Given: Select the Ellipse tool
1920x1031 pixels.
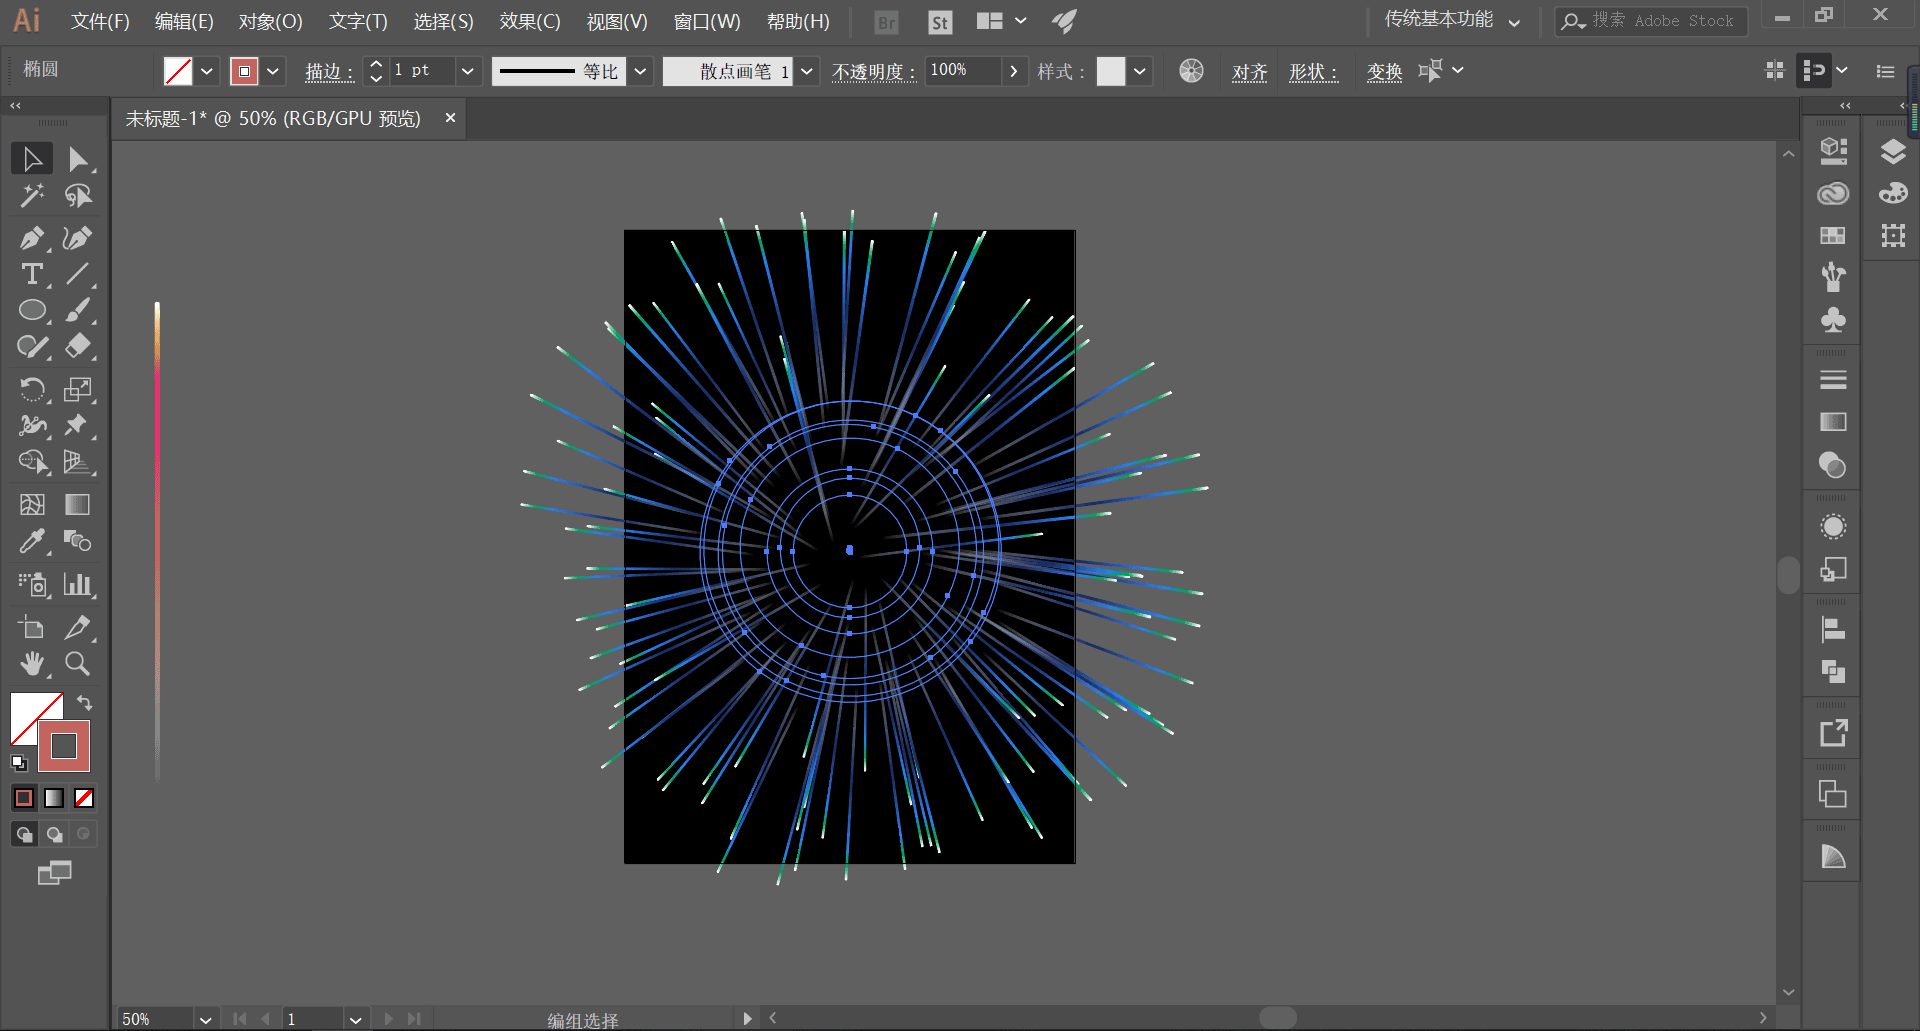Looking at the screenshot, I should 32,310.
